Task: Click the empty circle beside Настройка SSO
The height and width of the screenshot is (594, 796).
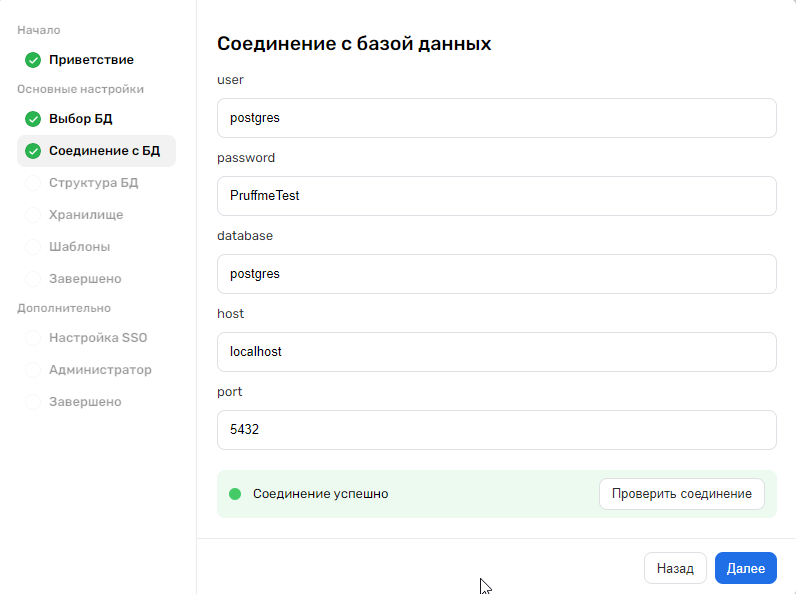Action: pos(33,338)
